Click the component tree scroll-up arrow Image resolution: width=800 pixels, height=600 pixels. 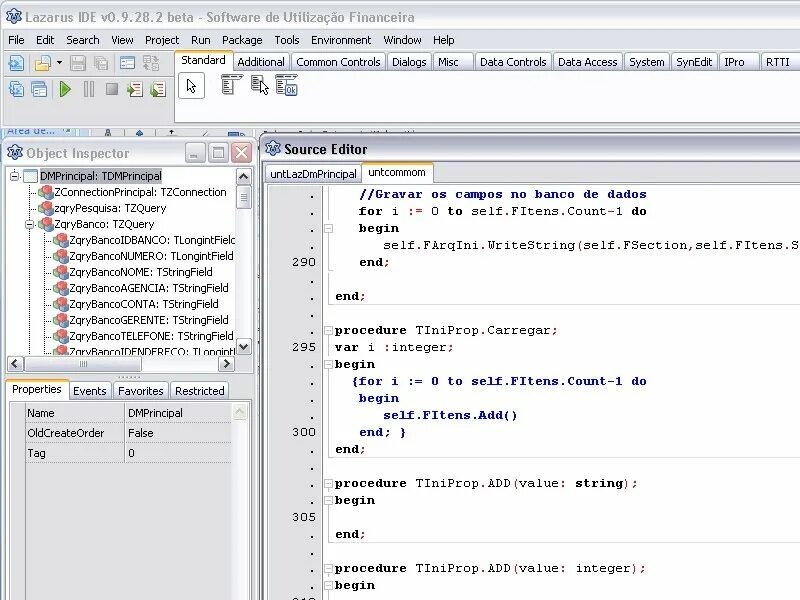[244, 177]
